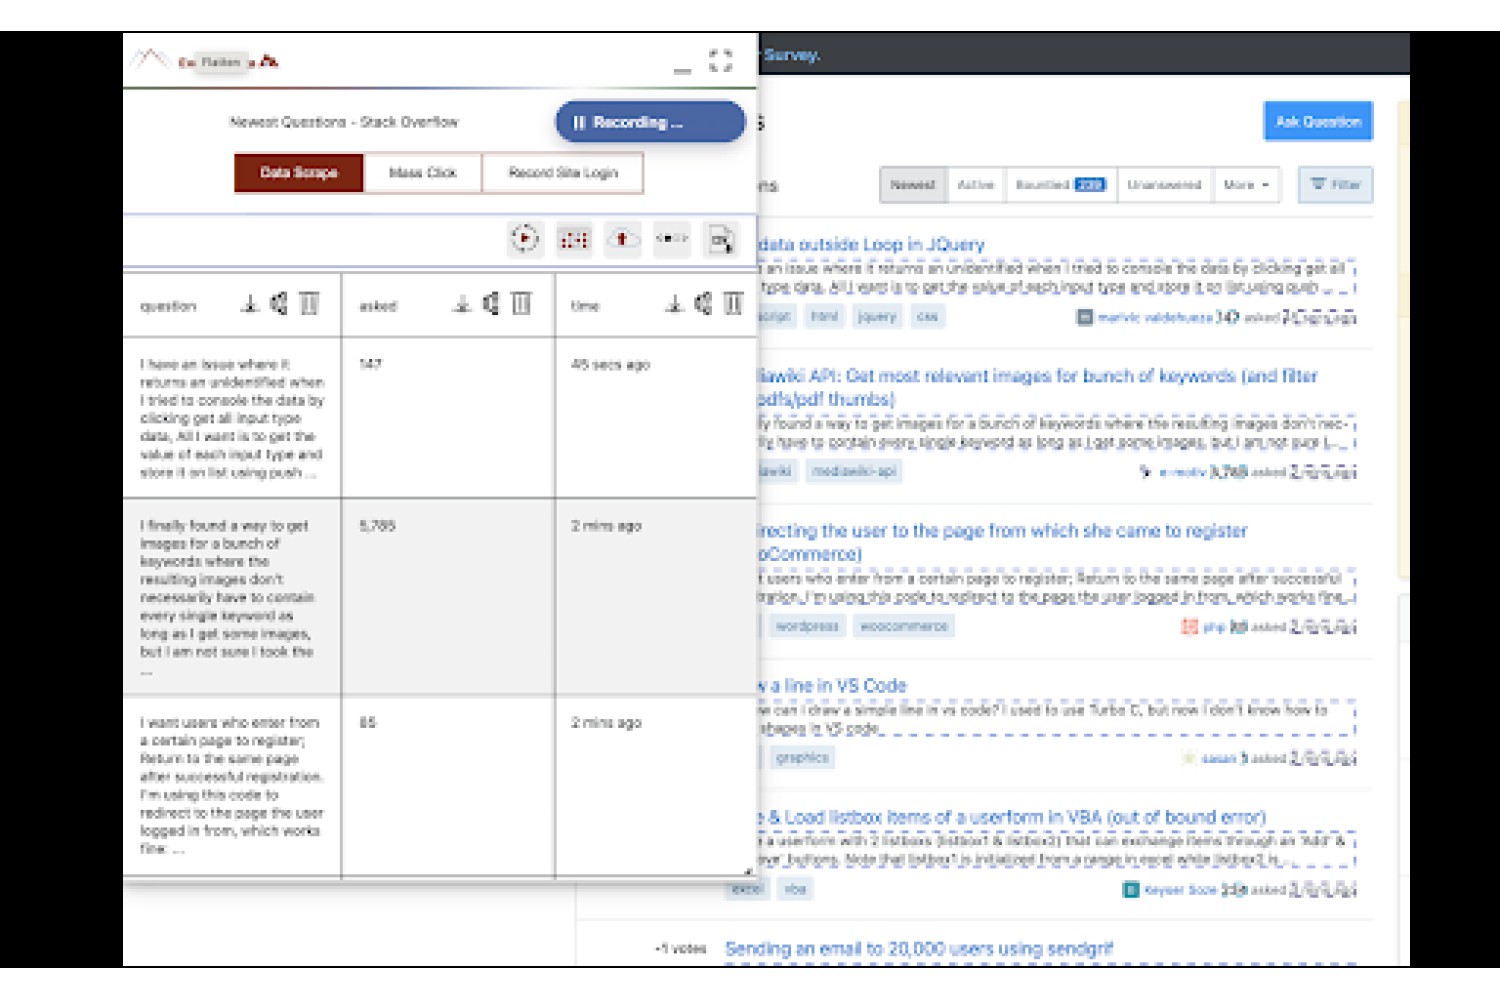The width and height of the screenshot is (1500, 1000).
Task: Click the down-arrow icon in time column
Action: pos(675,304)
